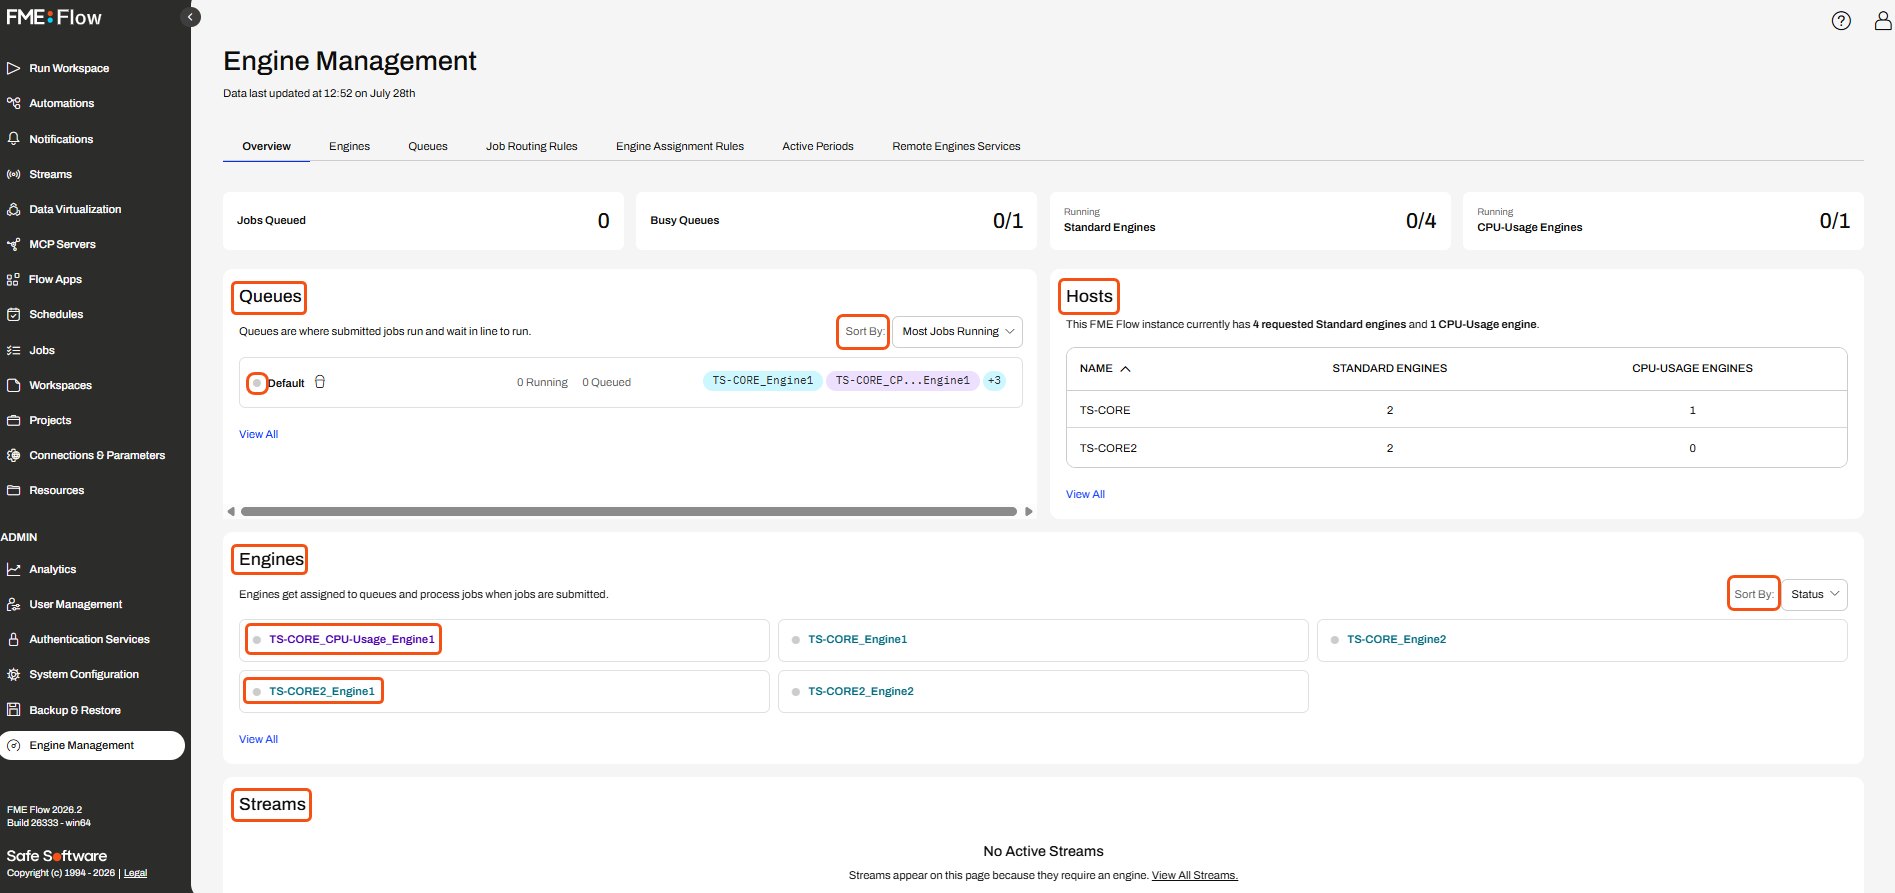
Task: Select the Default queue name
Action: 286,383
